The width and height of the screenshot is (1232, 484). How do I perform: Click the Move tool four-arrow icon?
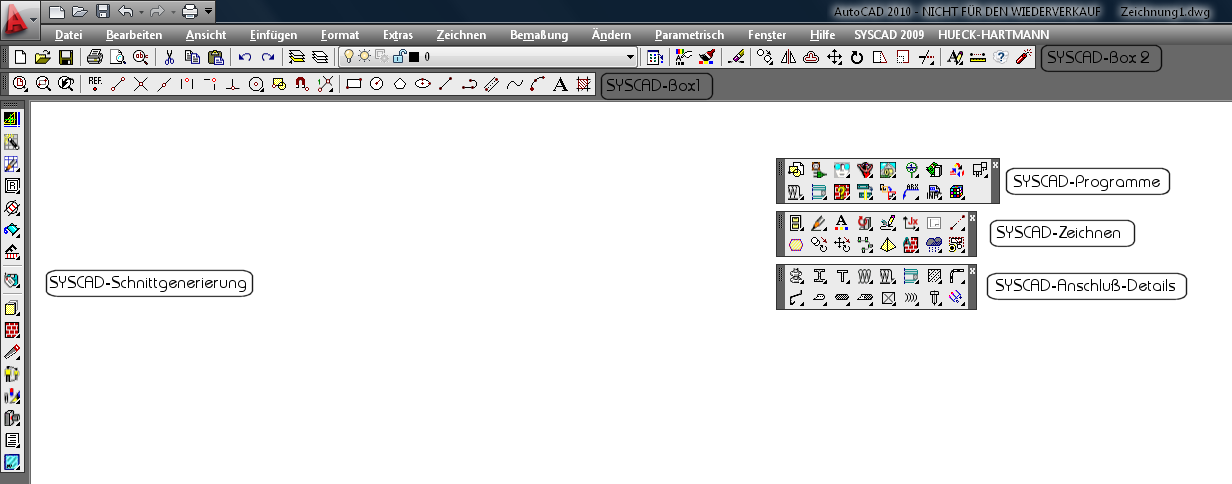click(834, 57)
